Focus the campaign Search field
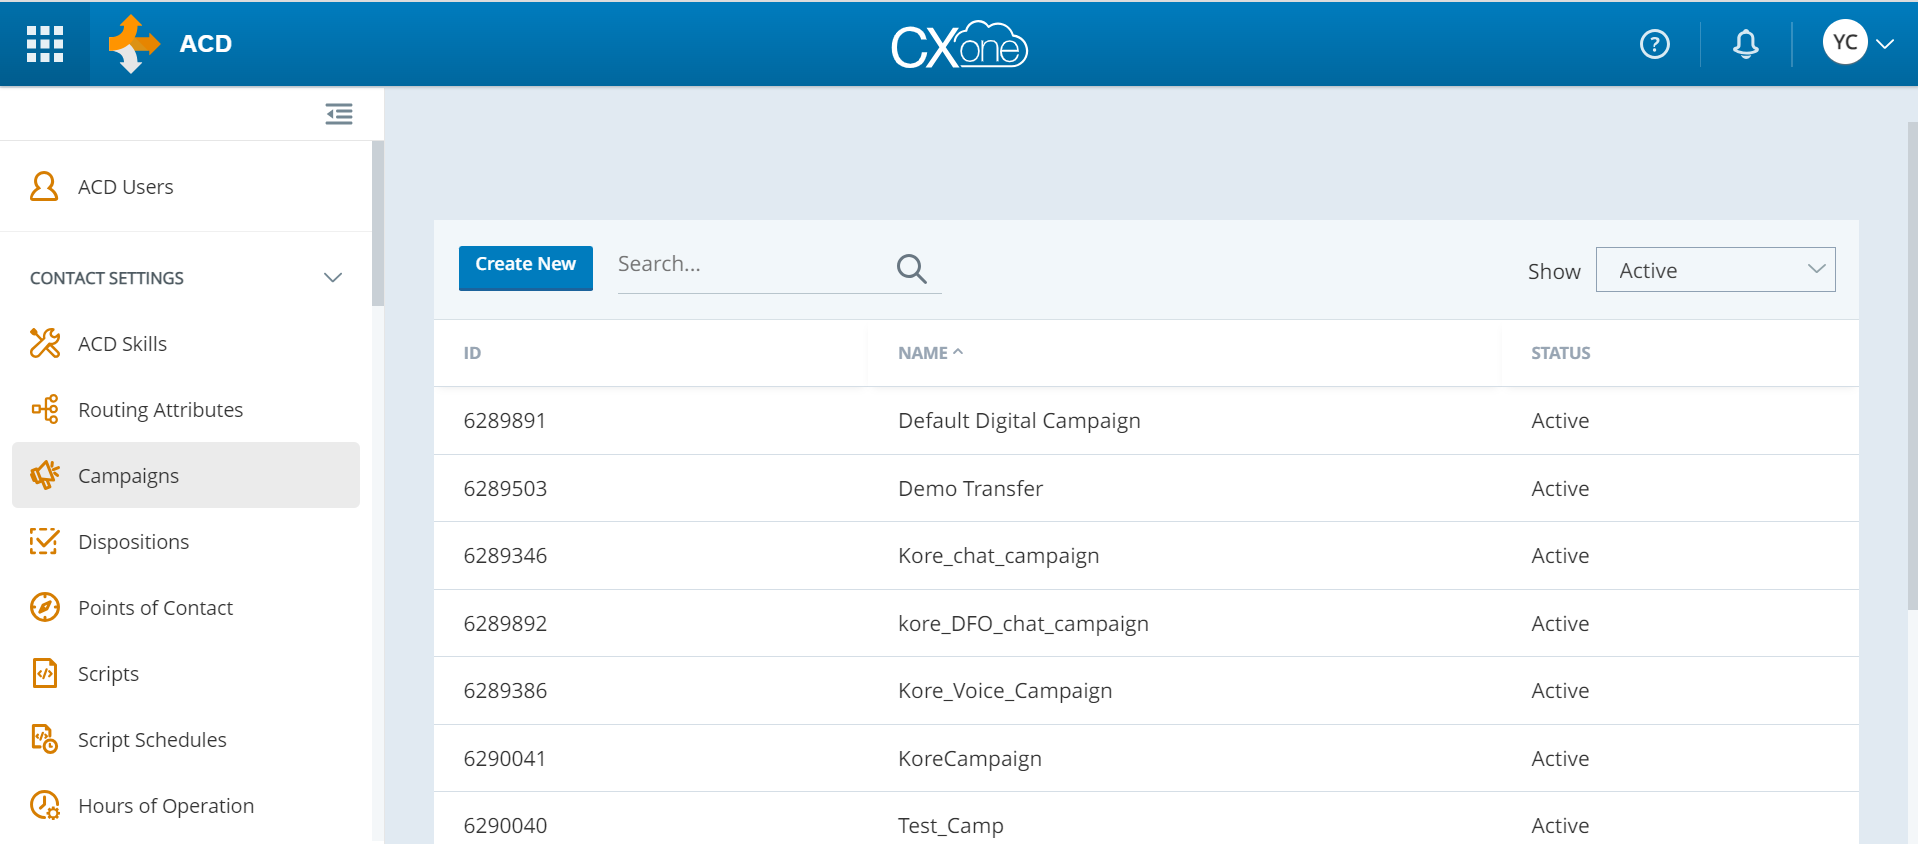This screenshot has height=844, width=1918. coord(750,265)
